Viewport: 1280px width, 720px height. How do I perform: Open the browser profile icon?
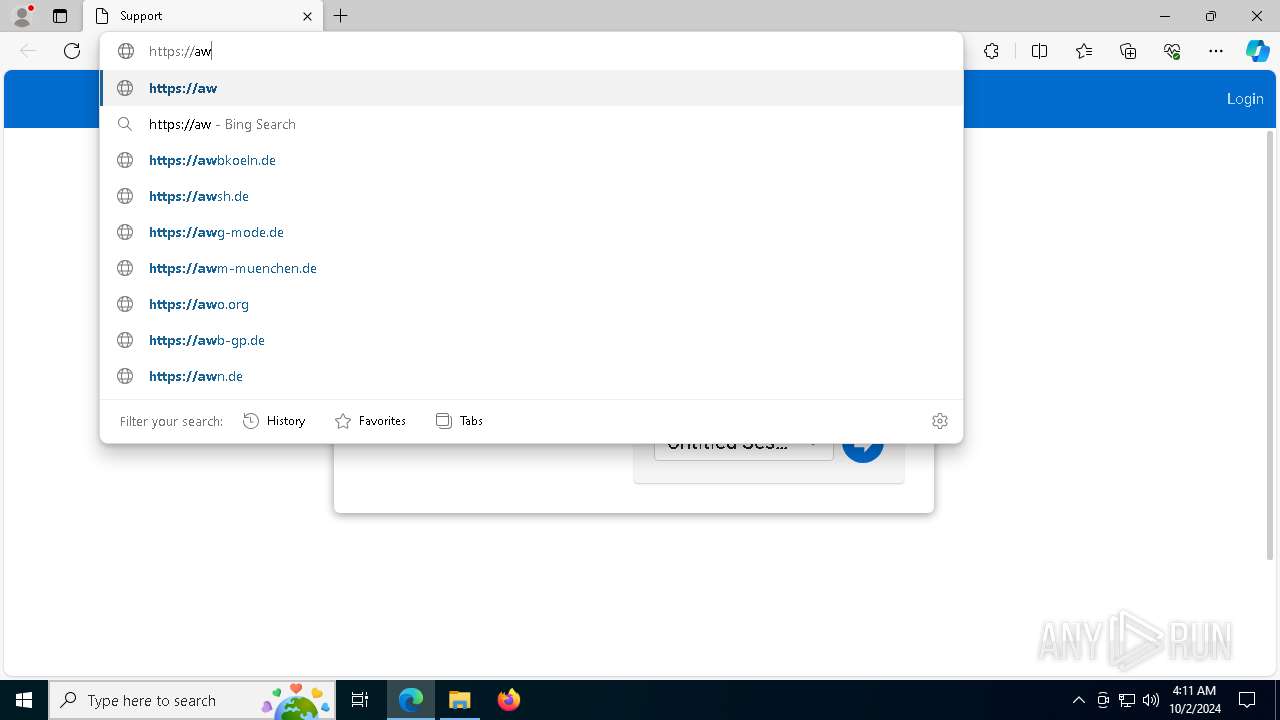[x=22, y=16]
